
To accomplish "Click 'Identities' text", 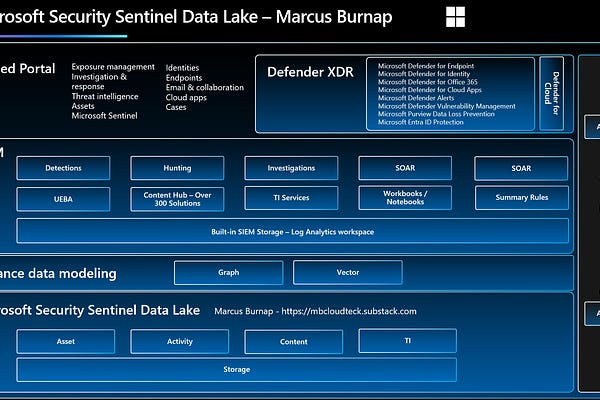I will (x=182, y=68).
